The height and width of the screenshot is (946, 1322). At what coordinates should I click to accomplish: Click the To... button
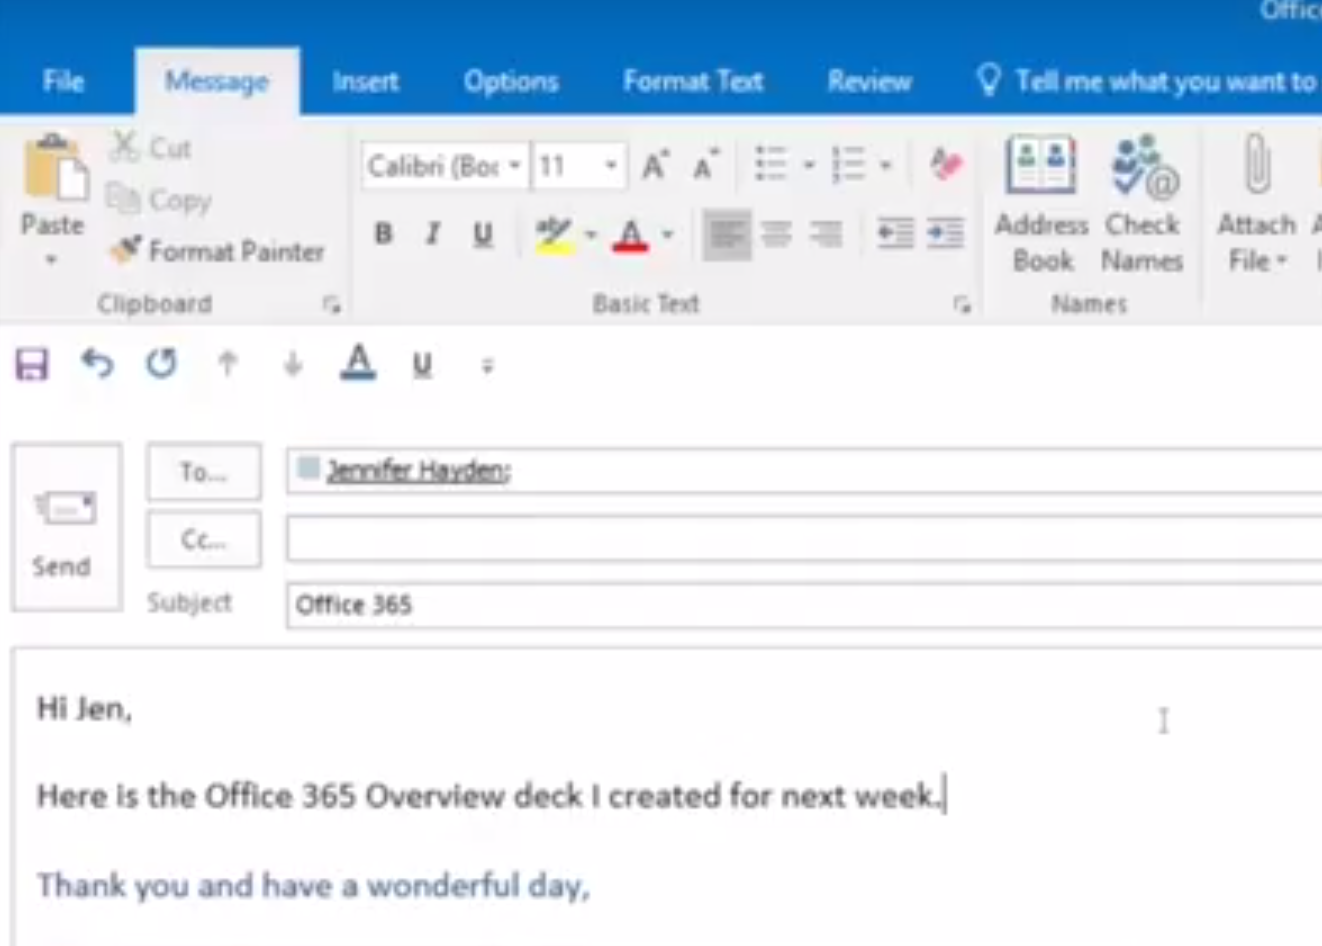pos(204,471)
